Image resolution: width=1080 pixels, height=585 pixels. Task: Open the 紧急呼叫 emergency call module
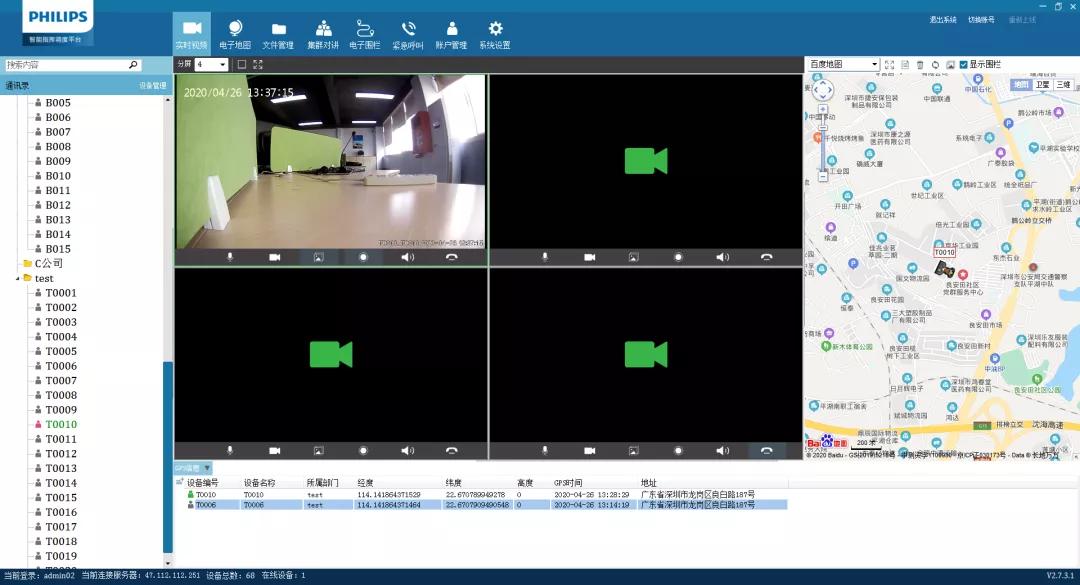tap(408, 33)
